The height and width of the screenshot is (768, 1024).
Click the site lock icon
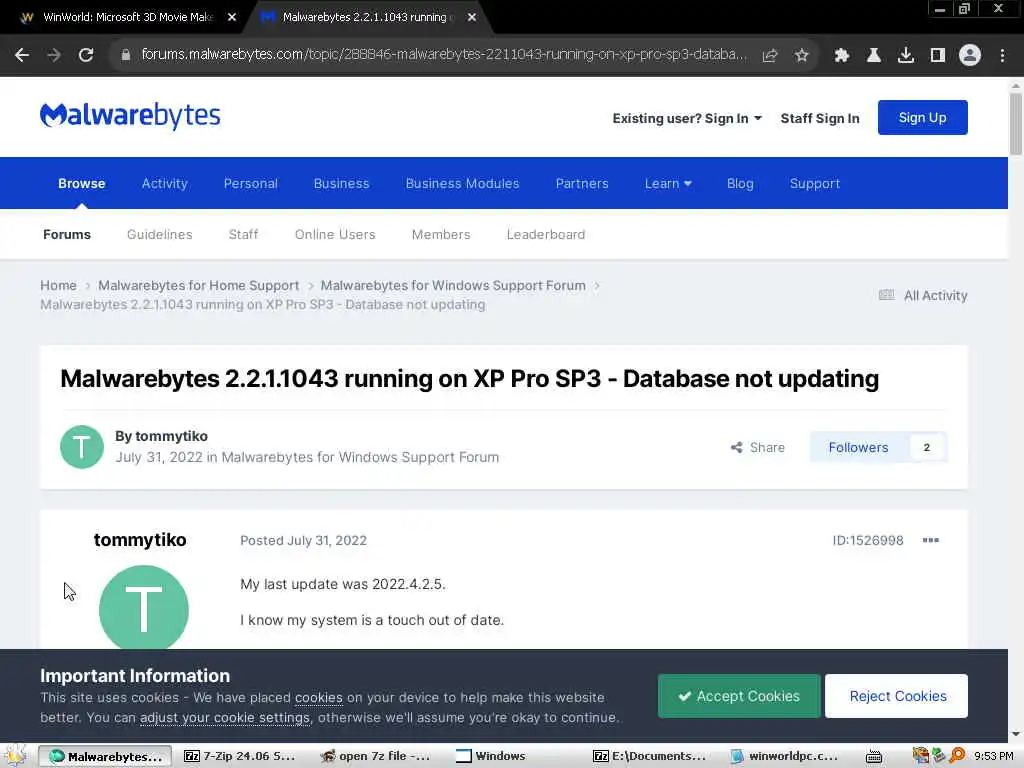pyautogui.click(x=126, y=55)
